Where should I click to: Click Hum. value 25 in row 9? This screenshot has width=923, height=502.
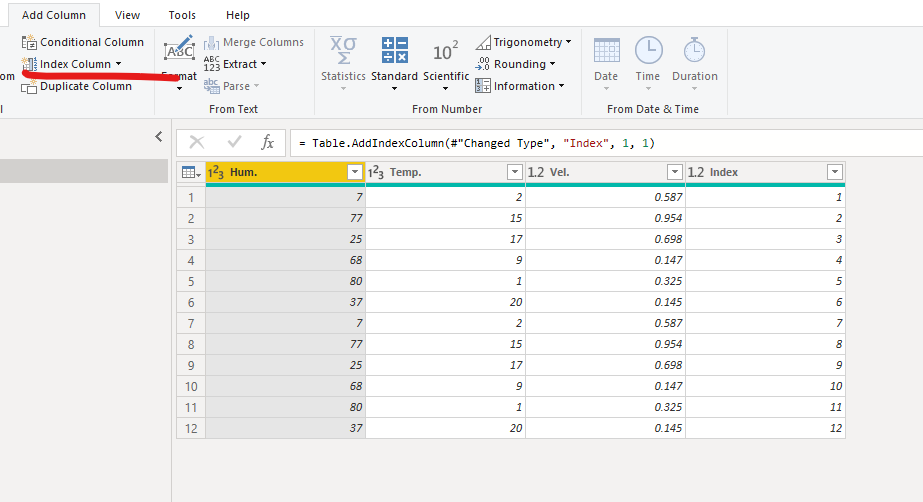[285, 365]
